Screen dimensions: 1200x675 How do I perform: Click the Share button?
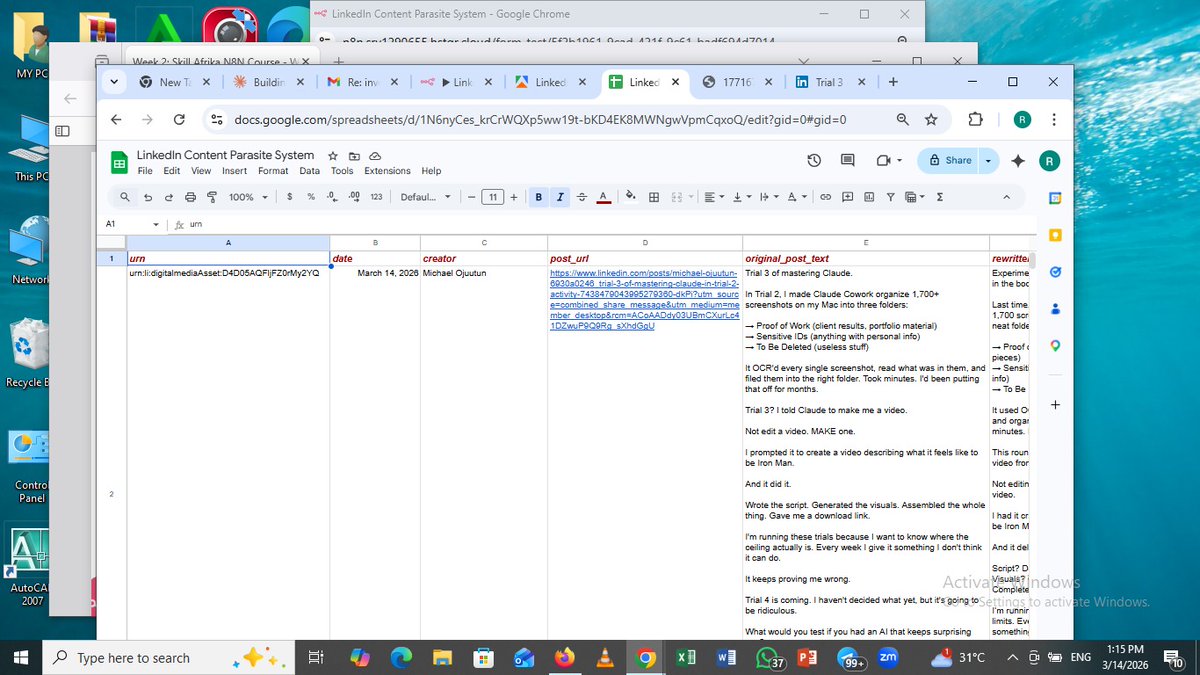click(950, 160)
